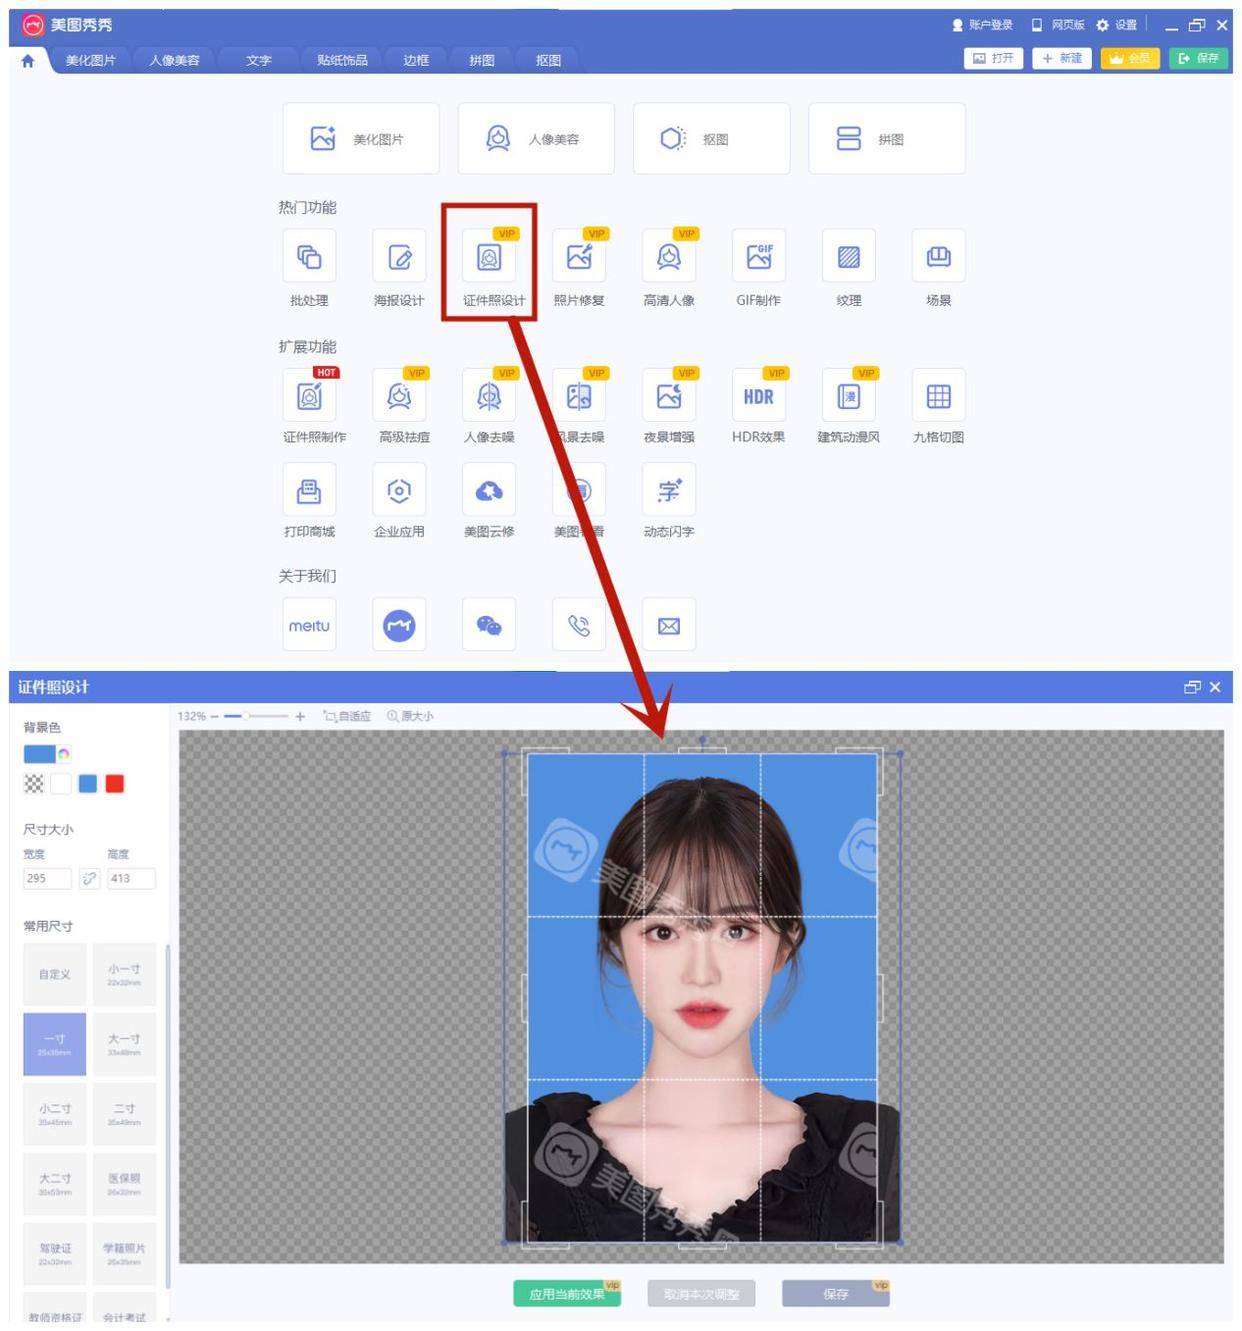This screenshot has width=1242, height=1331.
Task: Open the 海报设计 poster design tool
Action: [399, 258]
